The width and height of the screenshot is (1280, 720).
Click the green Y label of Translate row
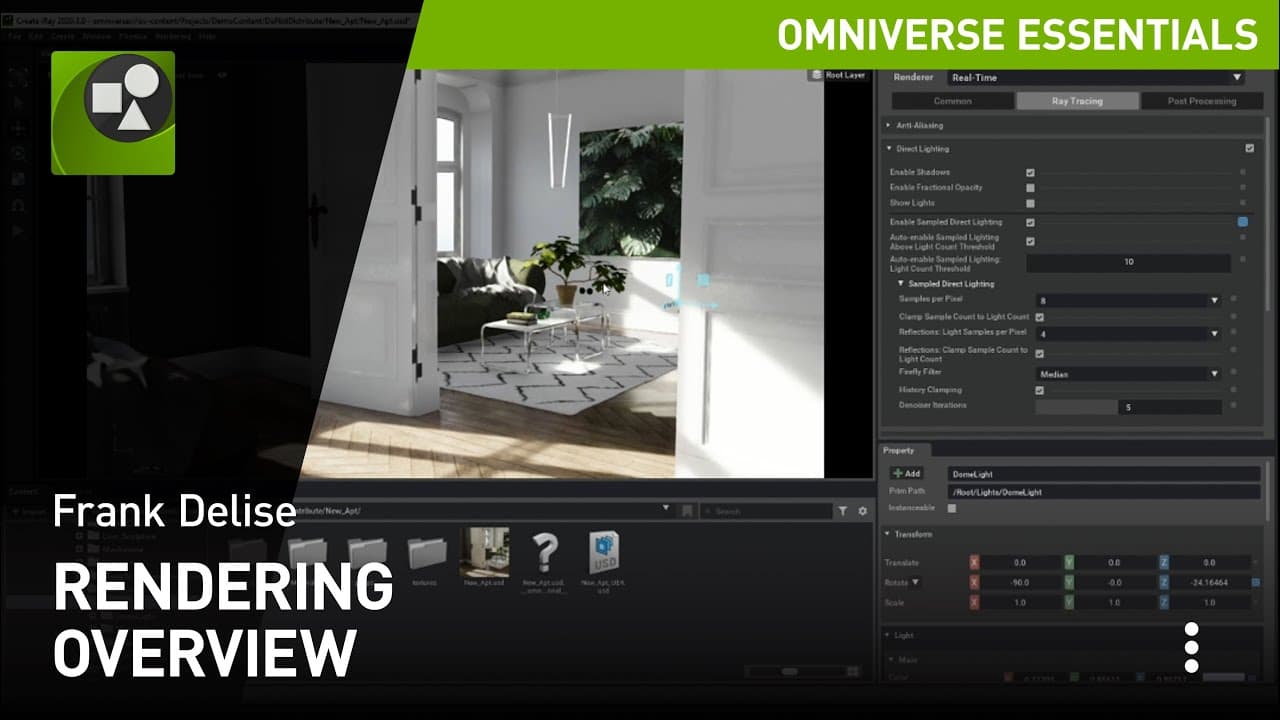tap(1069, 563)
